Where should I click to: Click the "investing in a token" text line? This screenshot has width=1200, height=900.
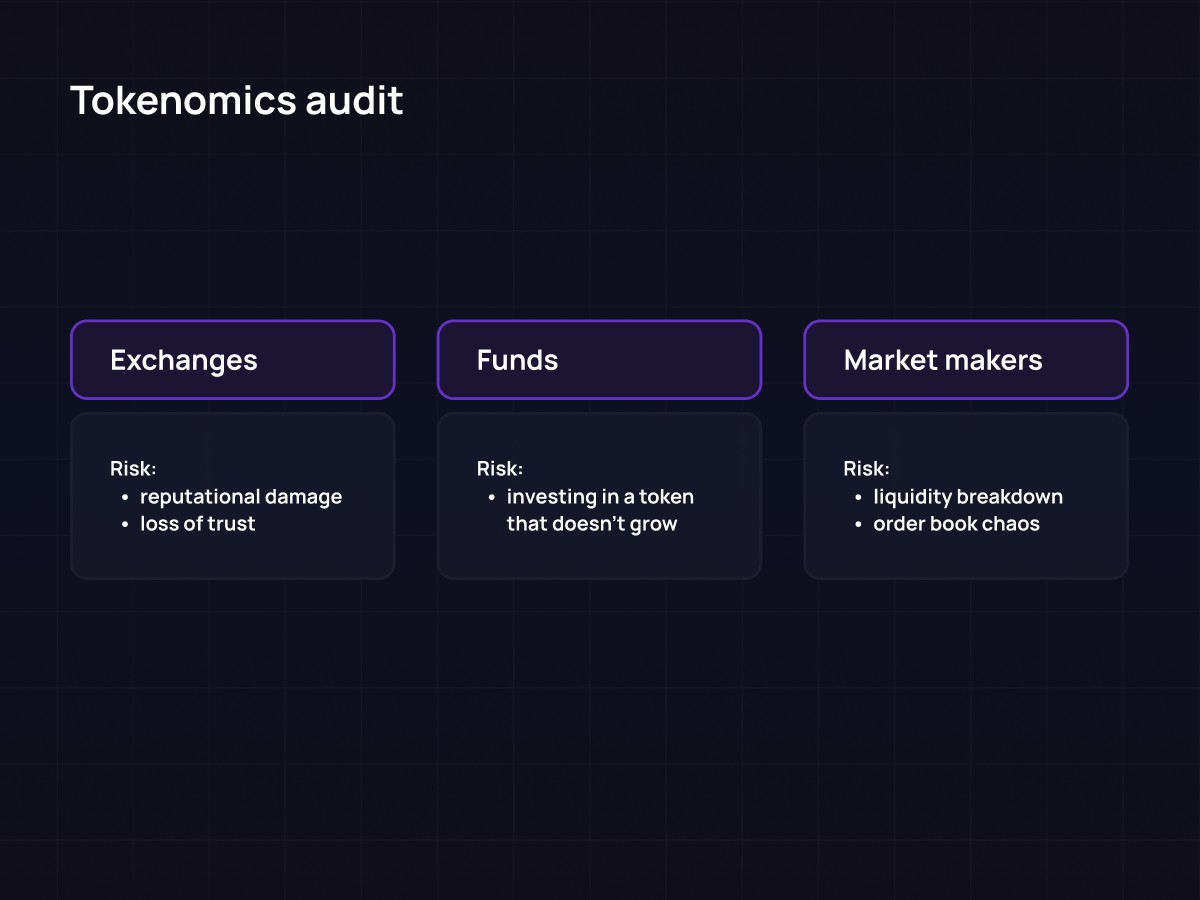(x=600, y=497)
